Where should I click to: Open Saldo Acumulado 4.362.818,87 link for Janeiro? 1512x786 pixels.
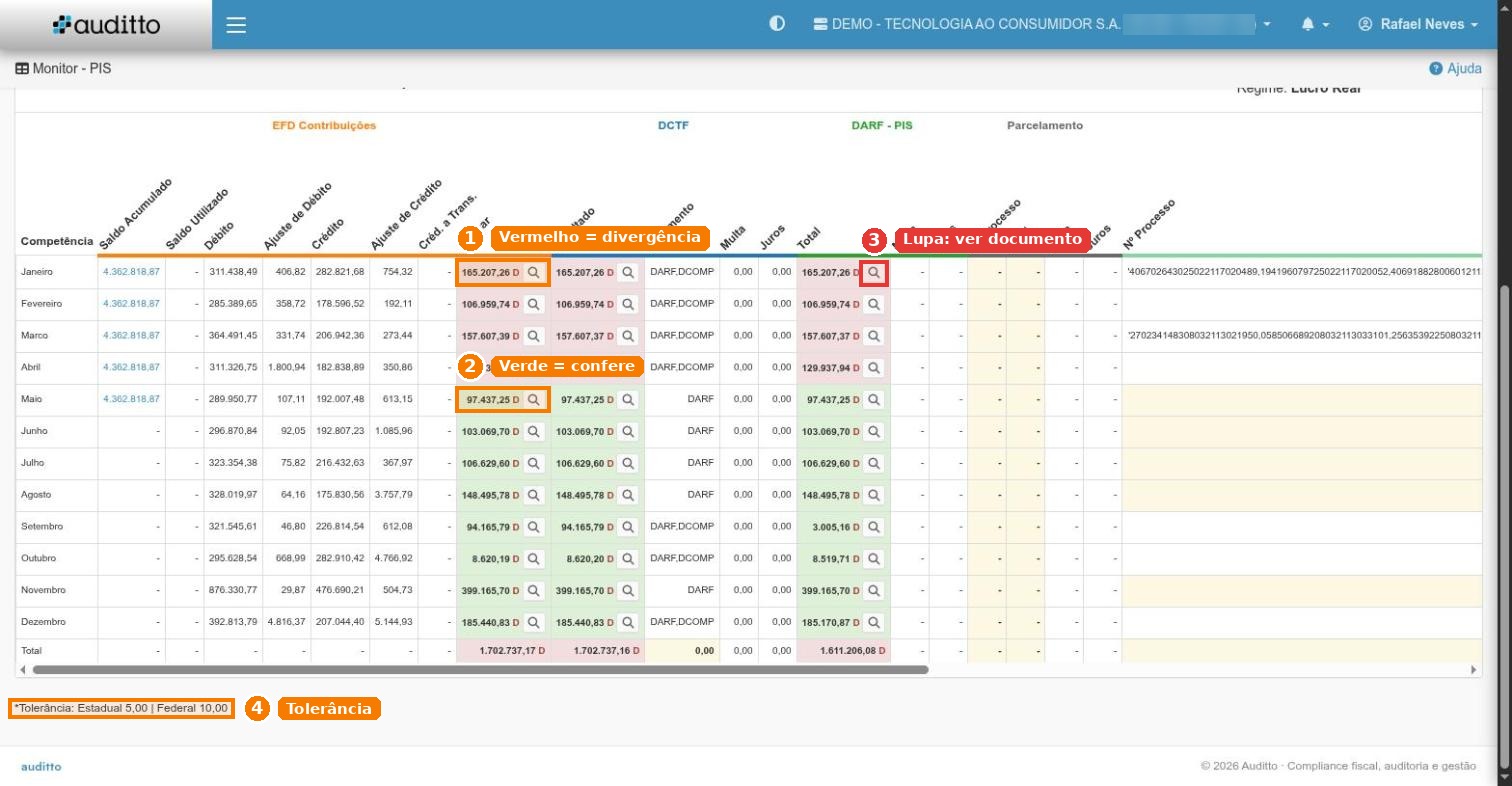point(131,272)
